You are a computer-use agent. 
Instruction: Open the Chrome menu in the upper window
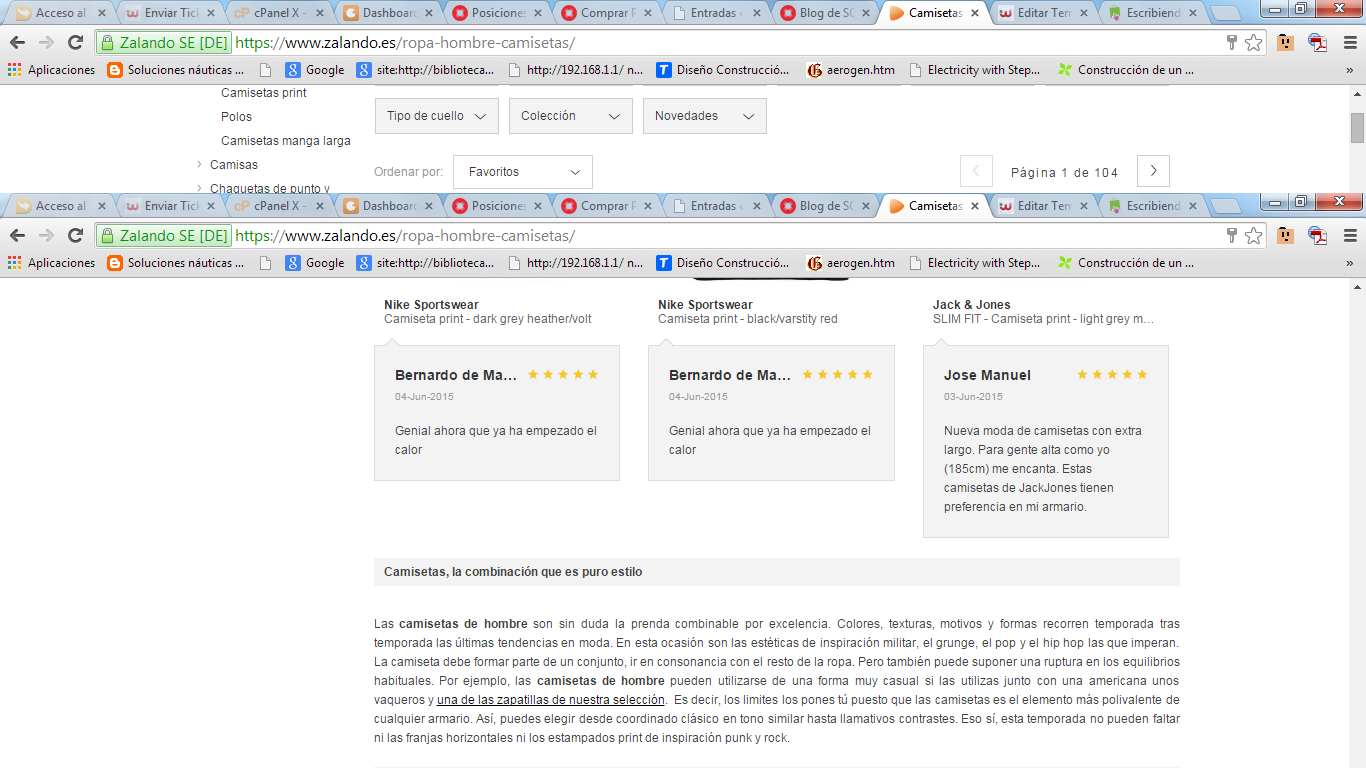click(1350, 43)
